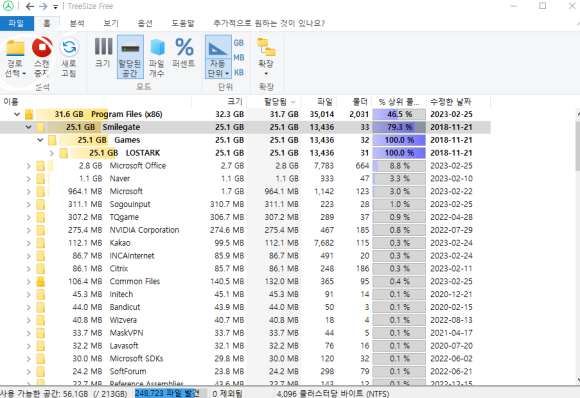580x398 pixels.
Task: Click the Kakao folder icon
Action: [41, 243]
